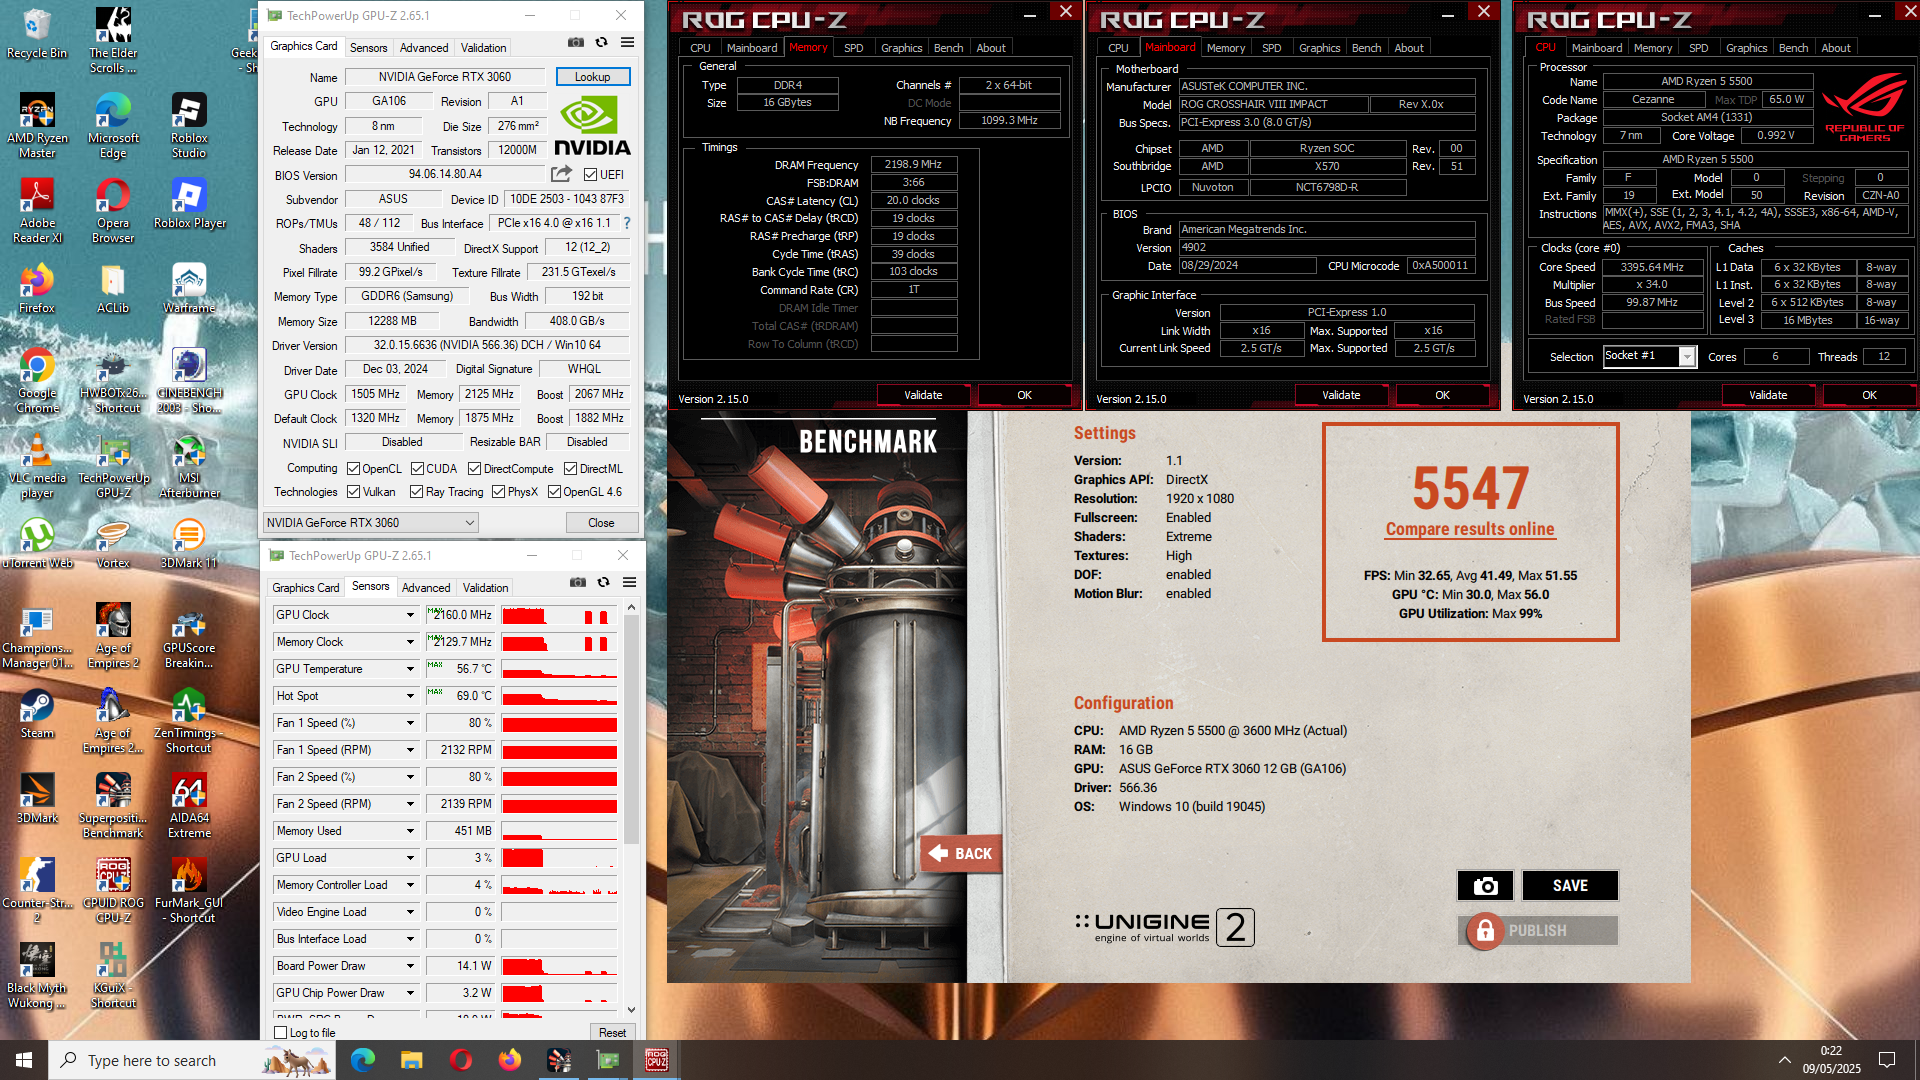Open File Explorer from the taskbar
The image size is (1920, 1080).
[411, 1060]
